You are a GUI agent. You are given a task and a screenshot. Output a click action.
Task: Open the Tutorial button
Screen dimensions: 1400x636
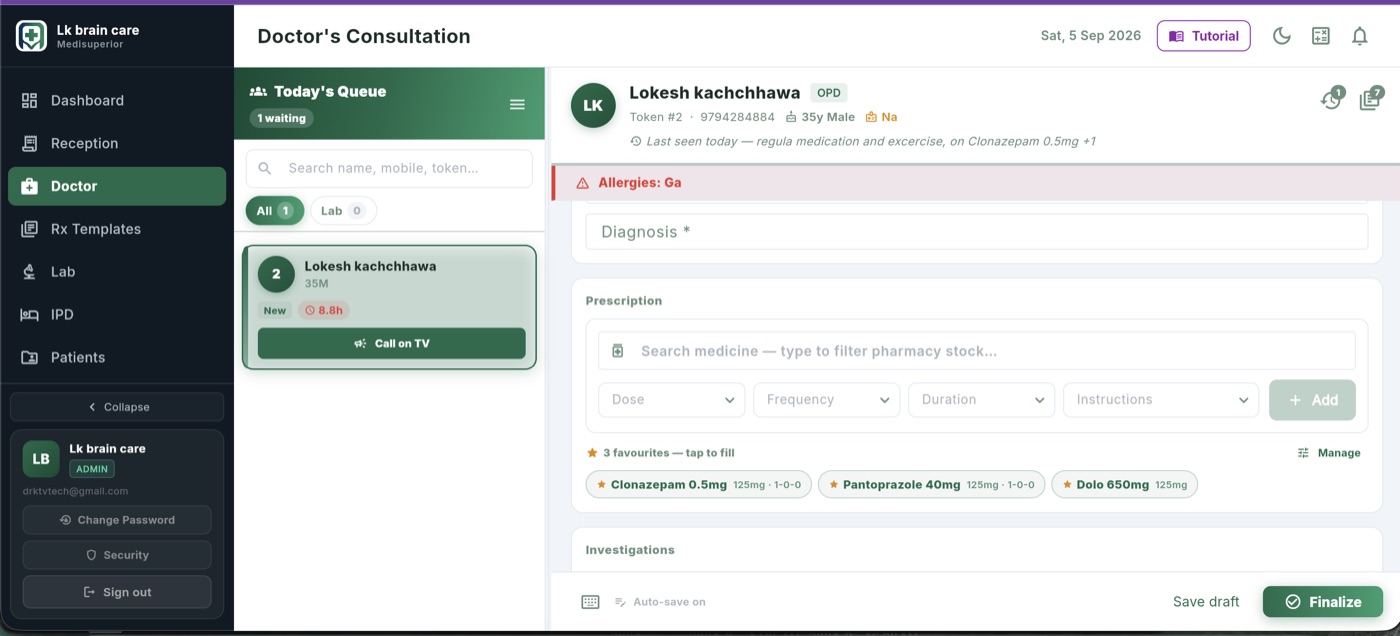1204,36
